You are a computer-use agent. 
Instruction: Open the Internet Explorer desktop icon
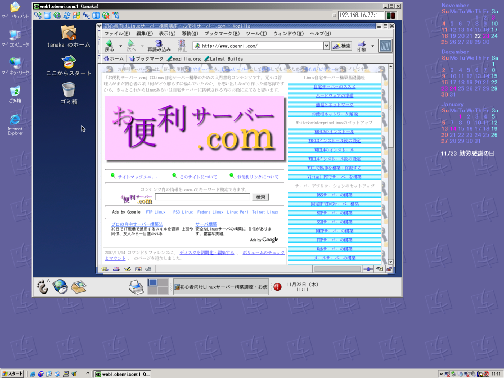[x=15, y=125]
